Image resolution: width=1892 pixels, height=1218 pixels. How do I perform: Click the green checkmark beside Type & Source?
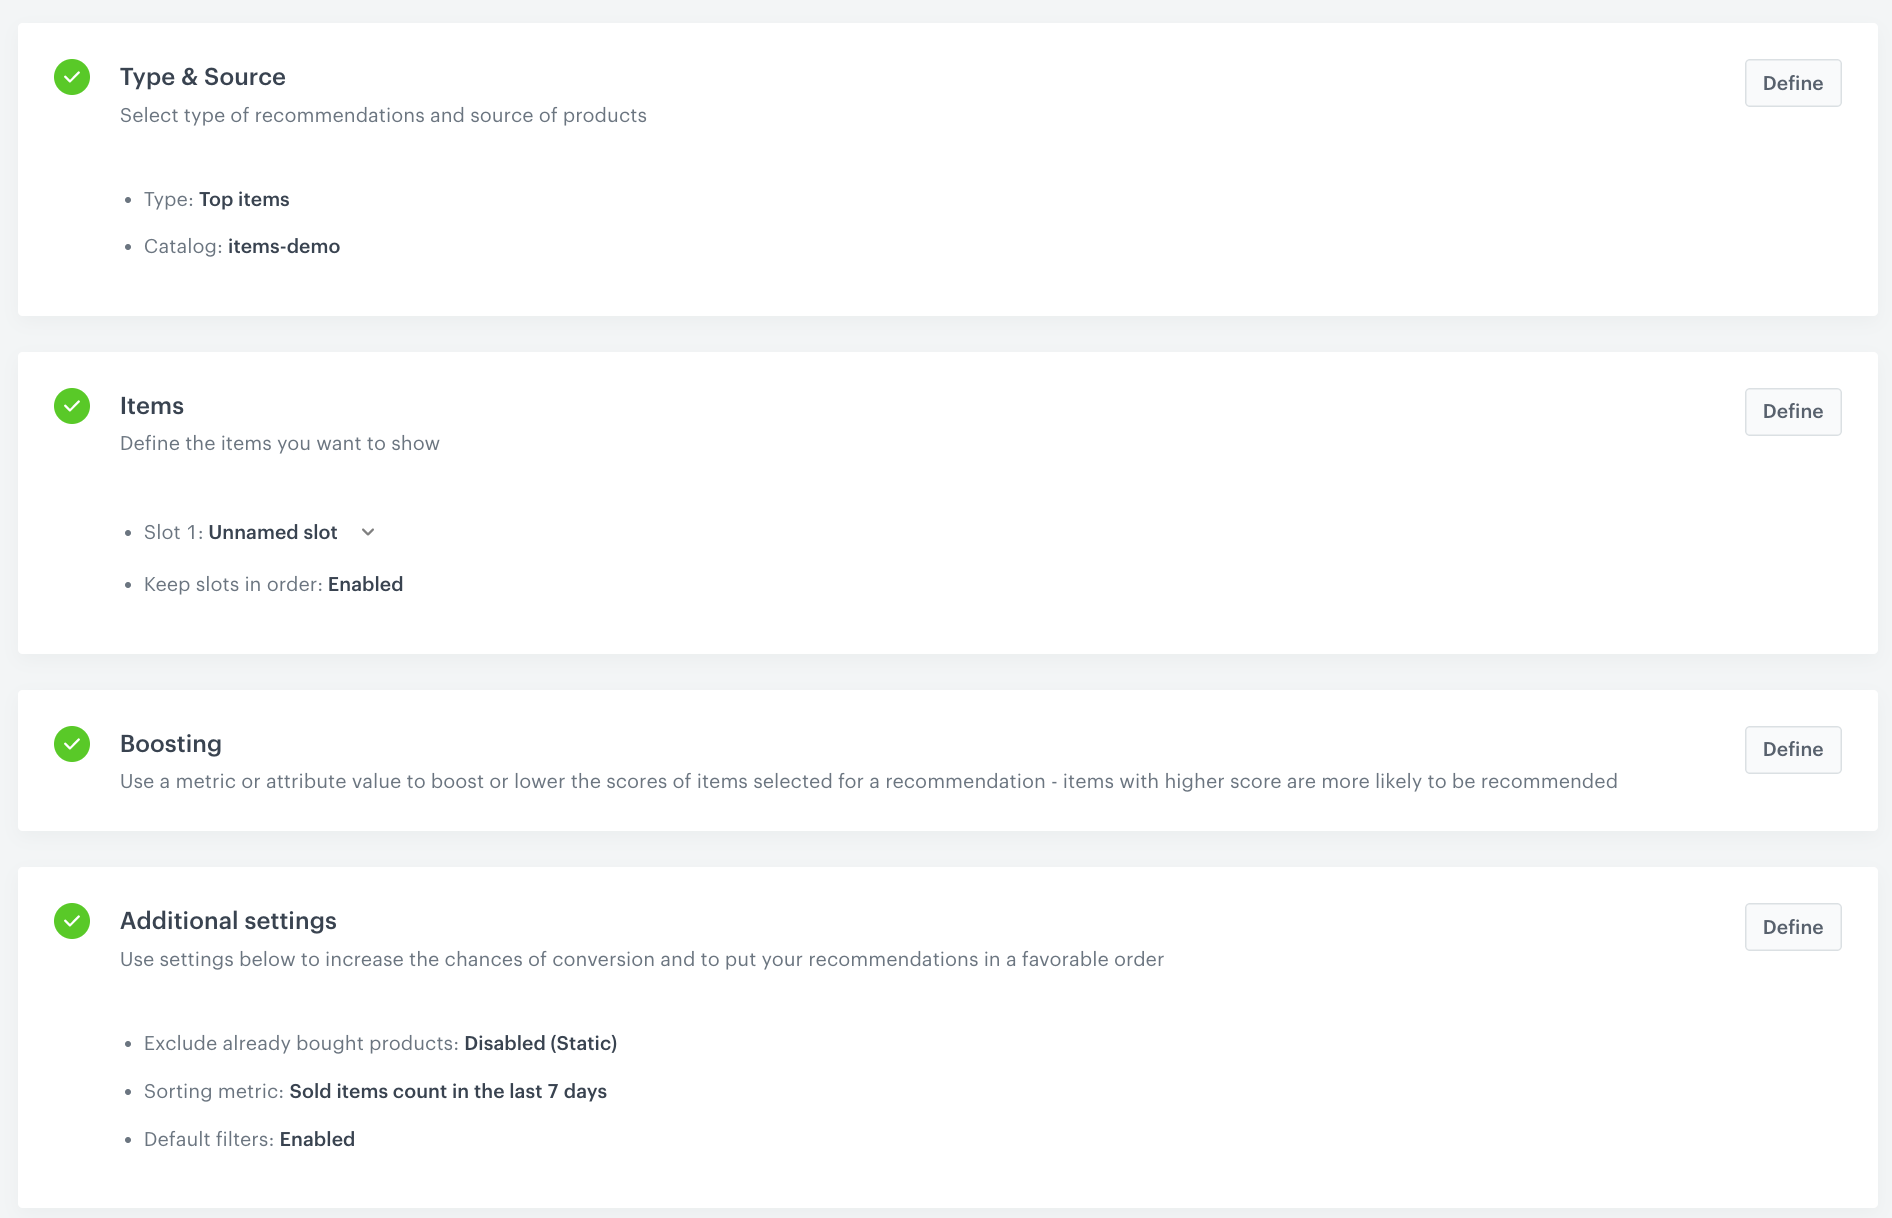[x=71, y=77]
